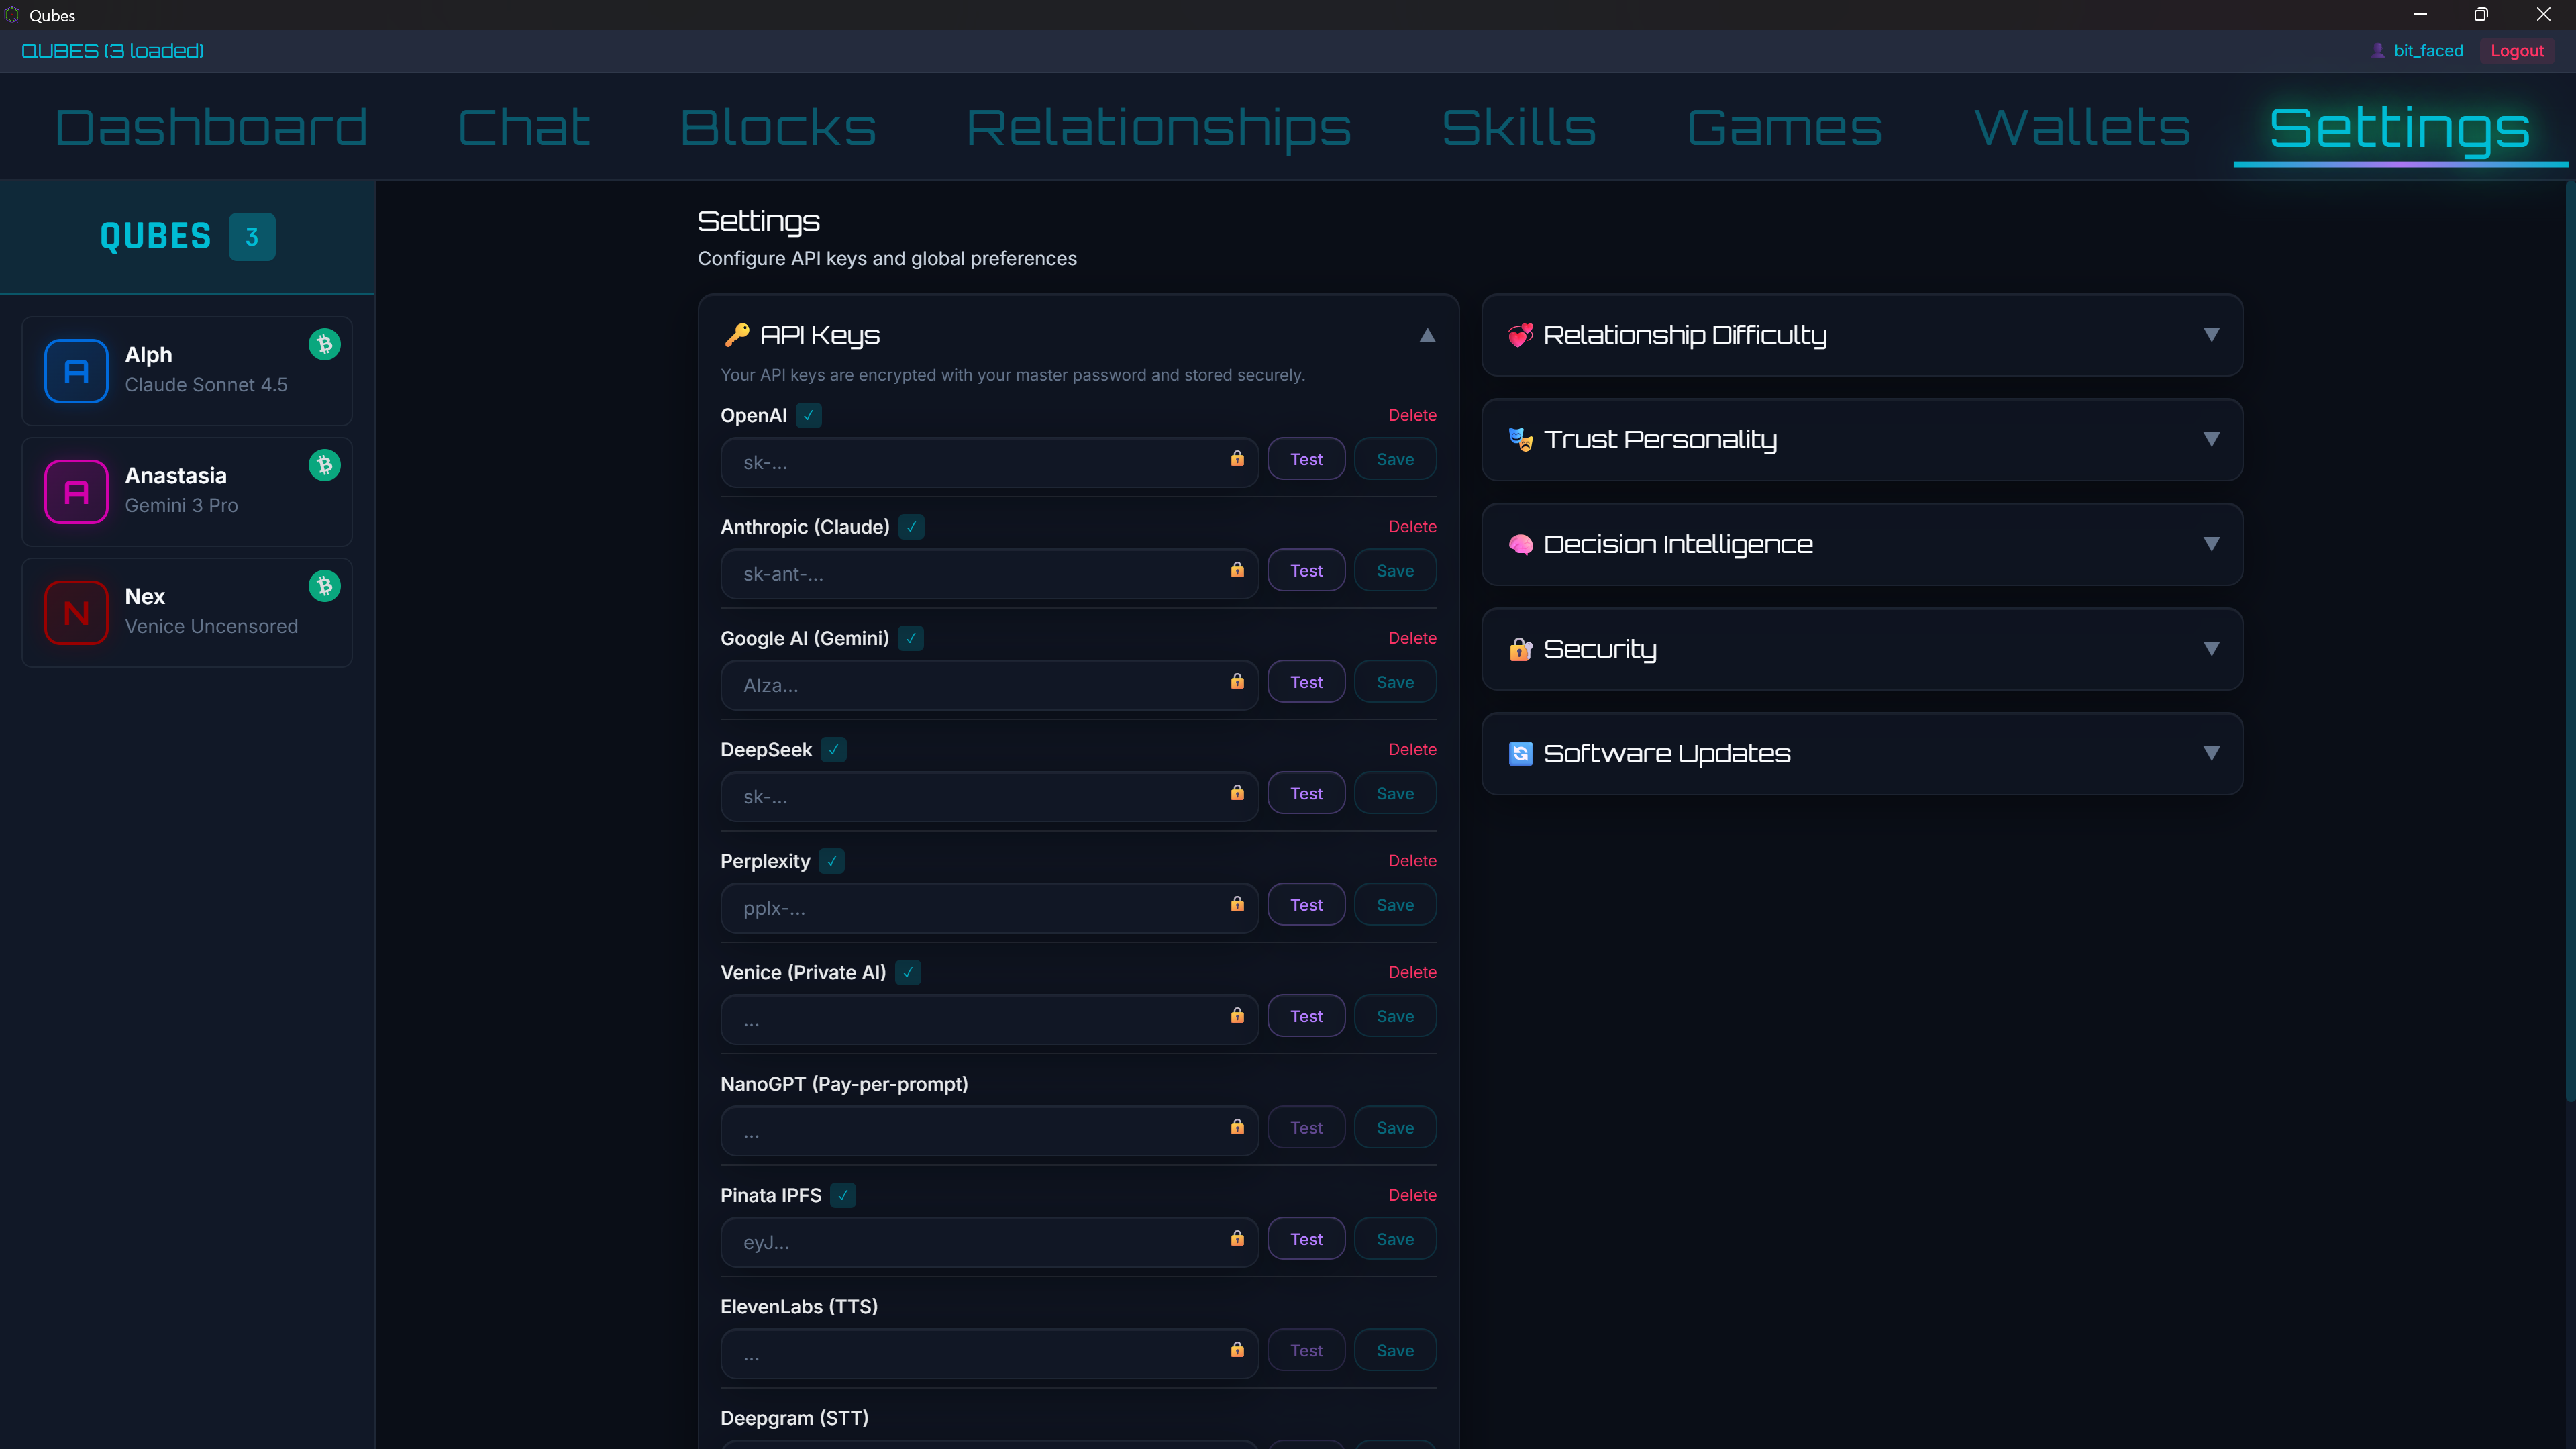
Task: Toggle the checkmark badge next to OpenAI
Action: pyautogui.click(x=807, y=415)
